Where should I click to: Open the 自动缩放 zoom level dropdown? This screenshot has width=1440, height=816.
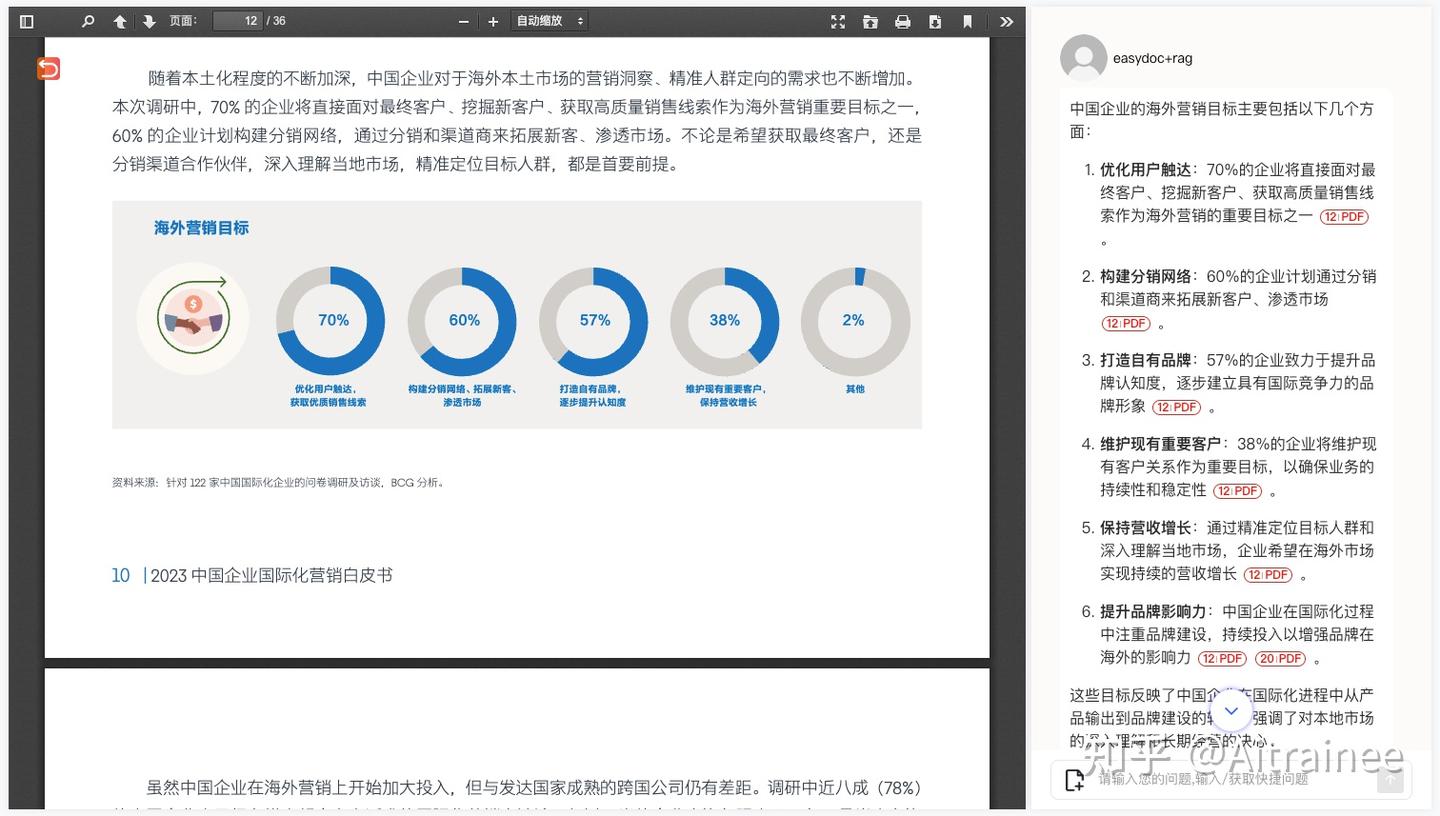click(548, 20)
